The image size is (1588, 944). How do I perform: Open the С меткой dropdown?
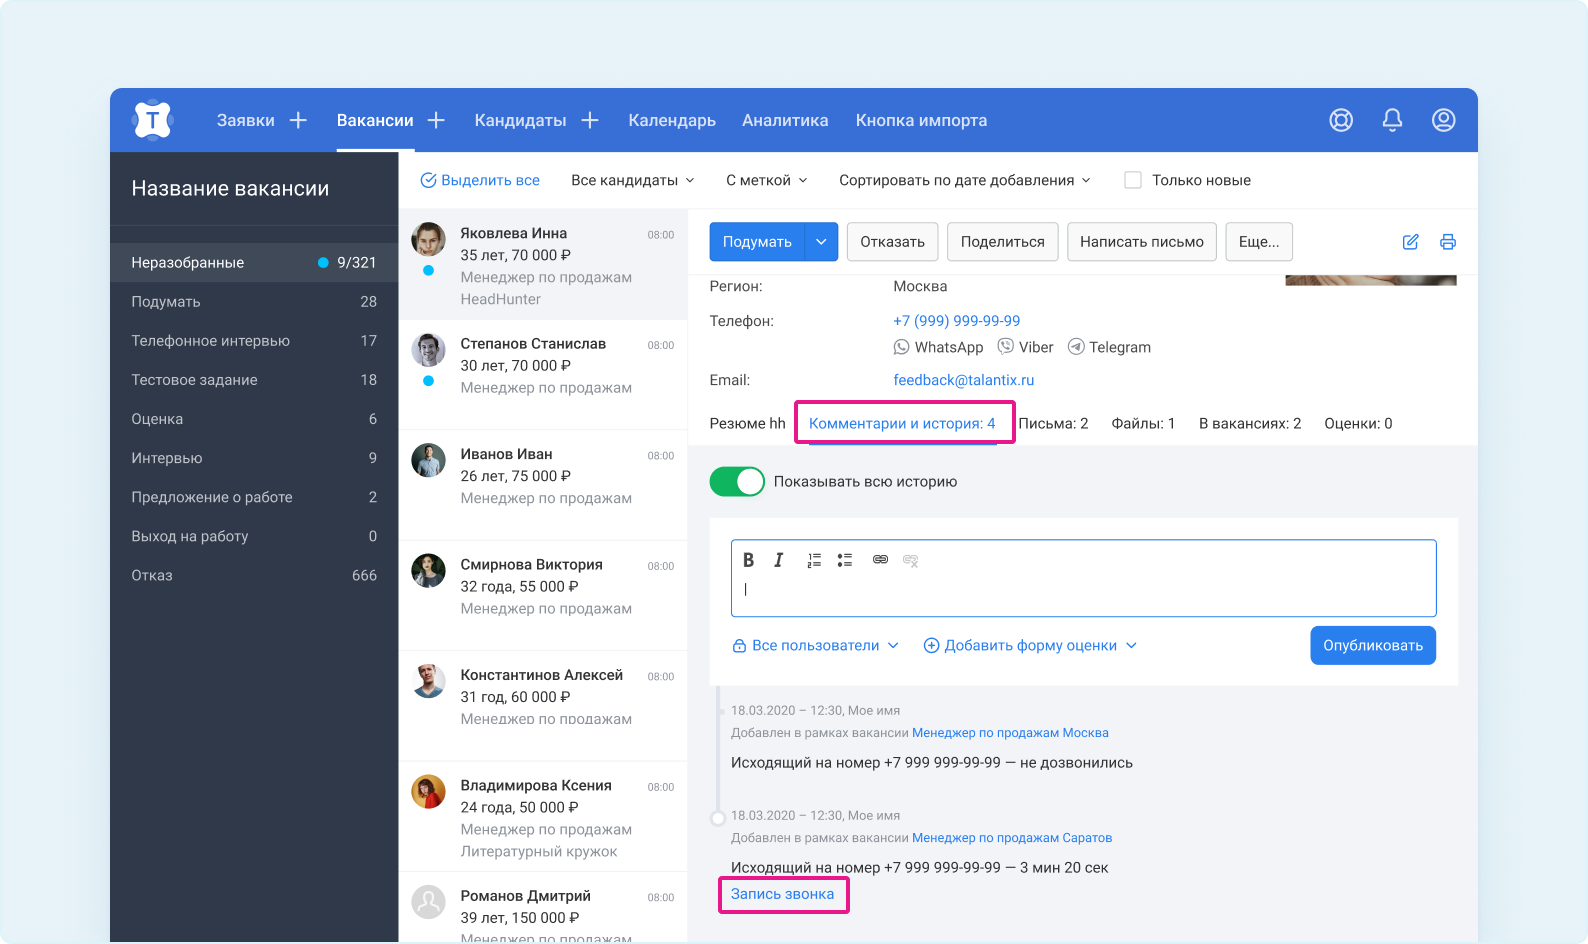[766, 180]
